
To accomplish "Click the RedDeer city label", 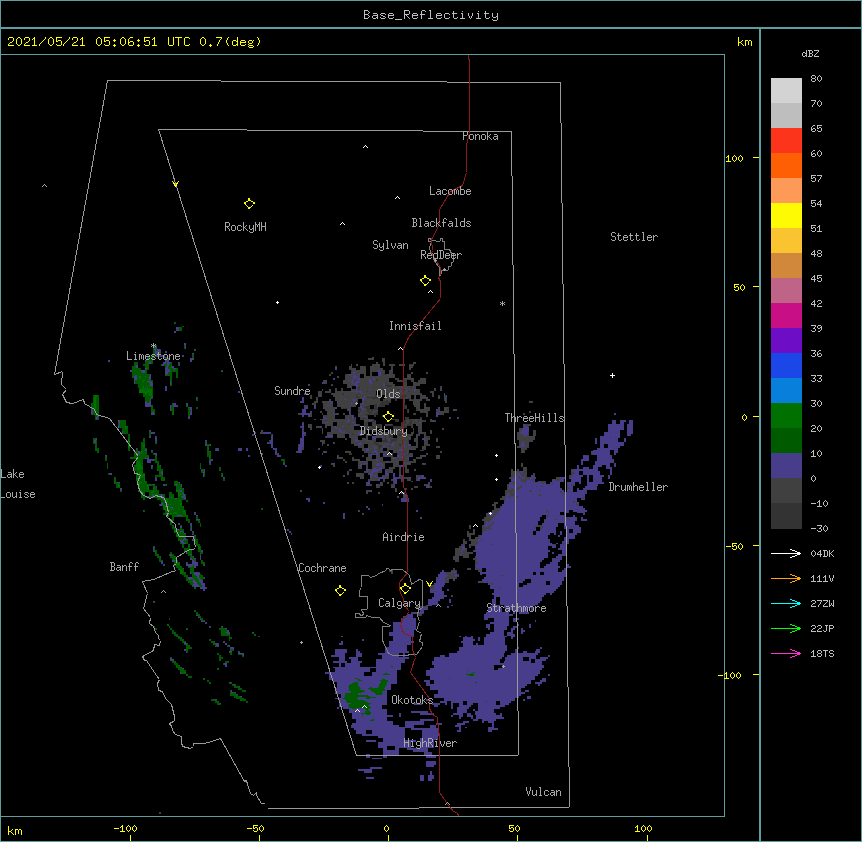I will (441, 255).
